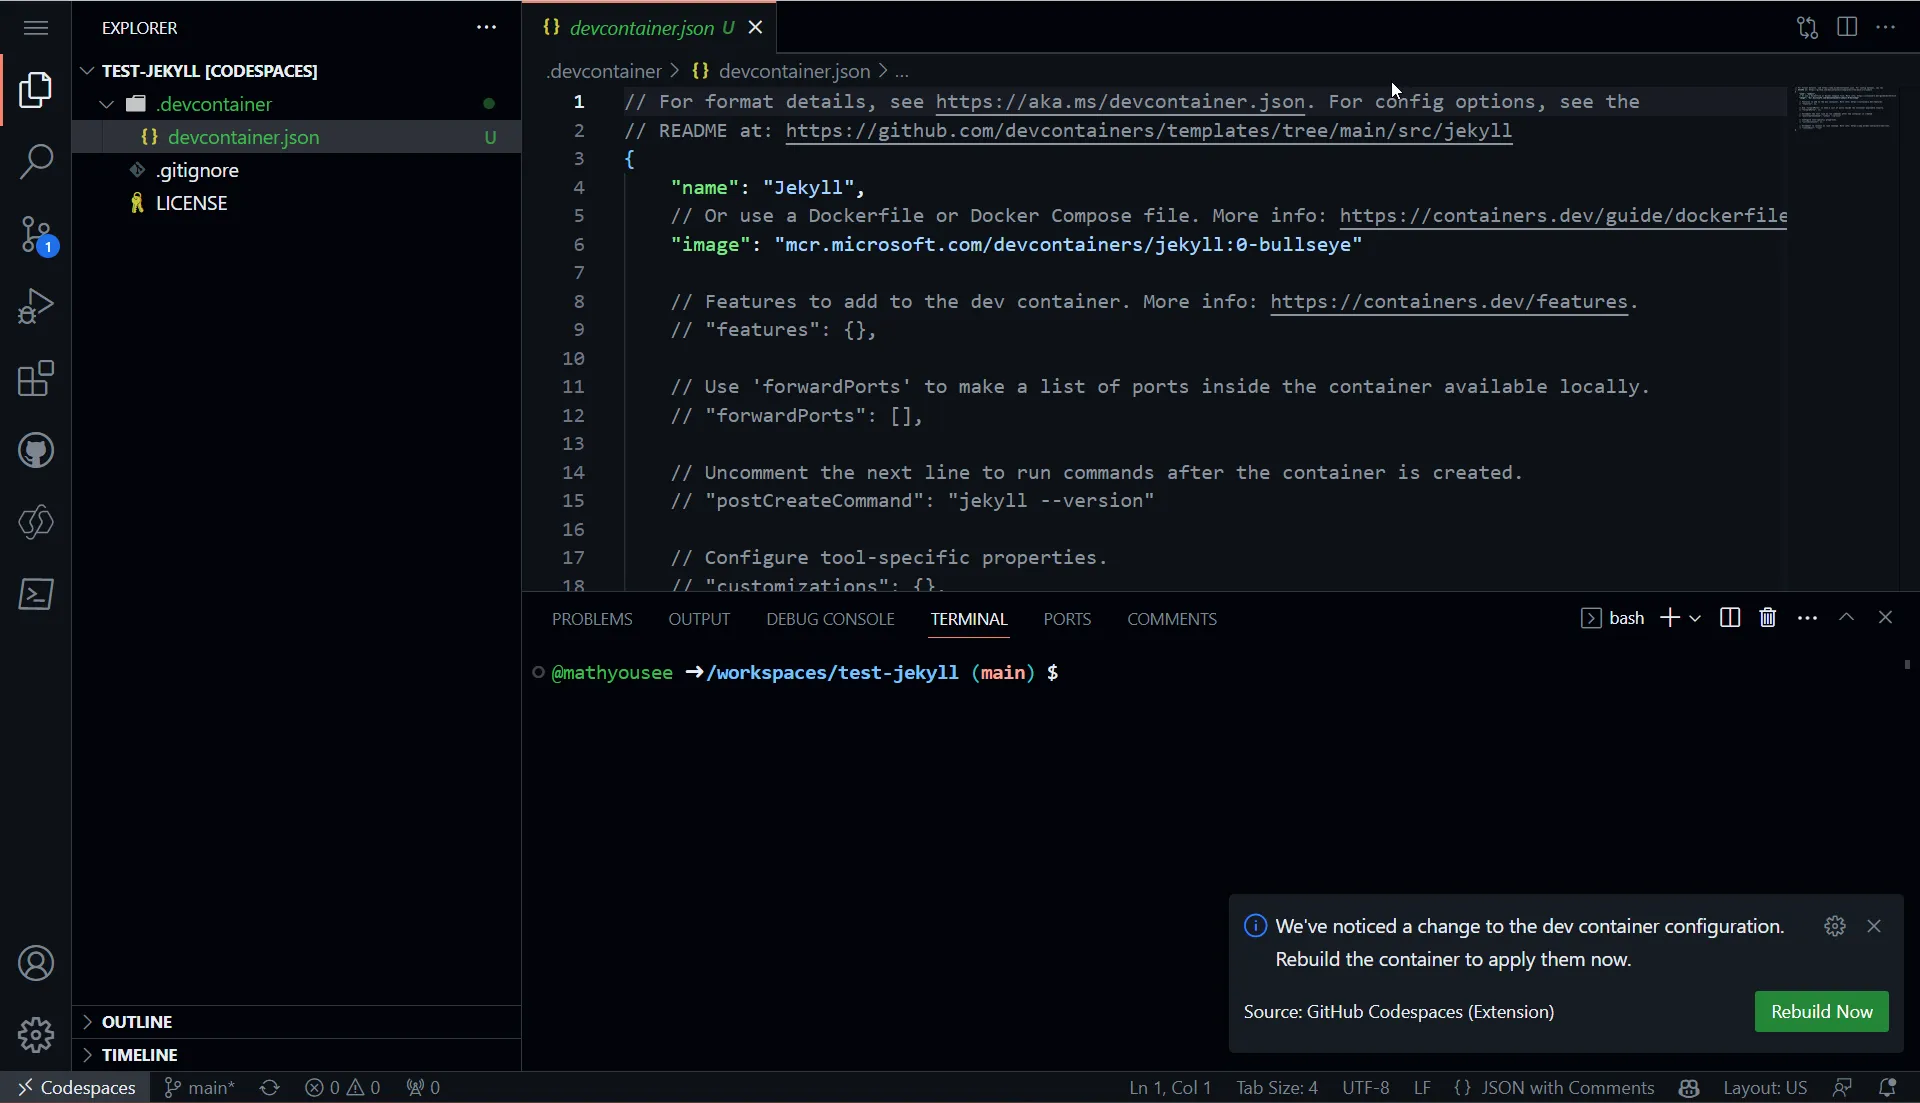Click the GitHub Codespaces status bar icon
The width and height of the screenshot is (1920, 1103).
(x=74, y=1086)
